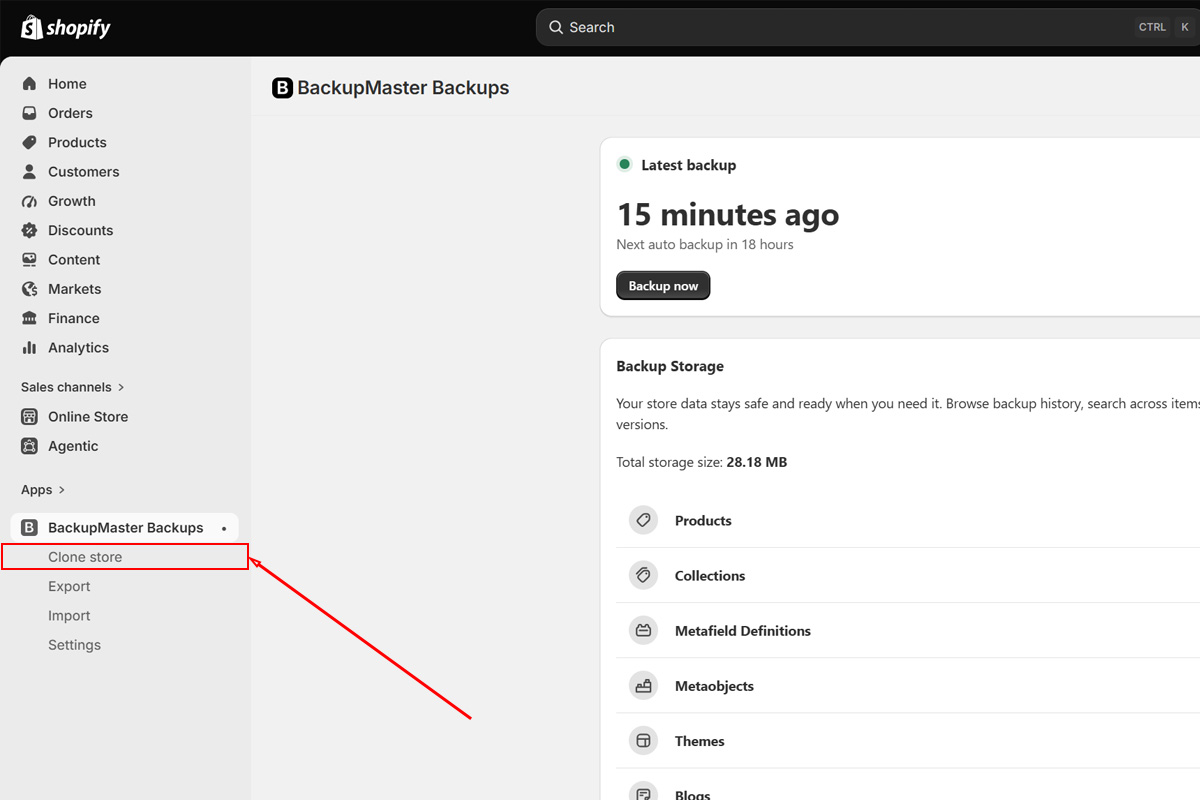The width and height of the screenshot is (1200, 800).
Task: Click the BackupMaster logo in page header
Action: tap(282, 88)
